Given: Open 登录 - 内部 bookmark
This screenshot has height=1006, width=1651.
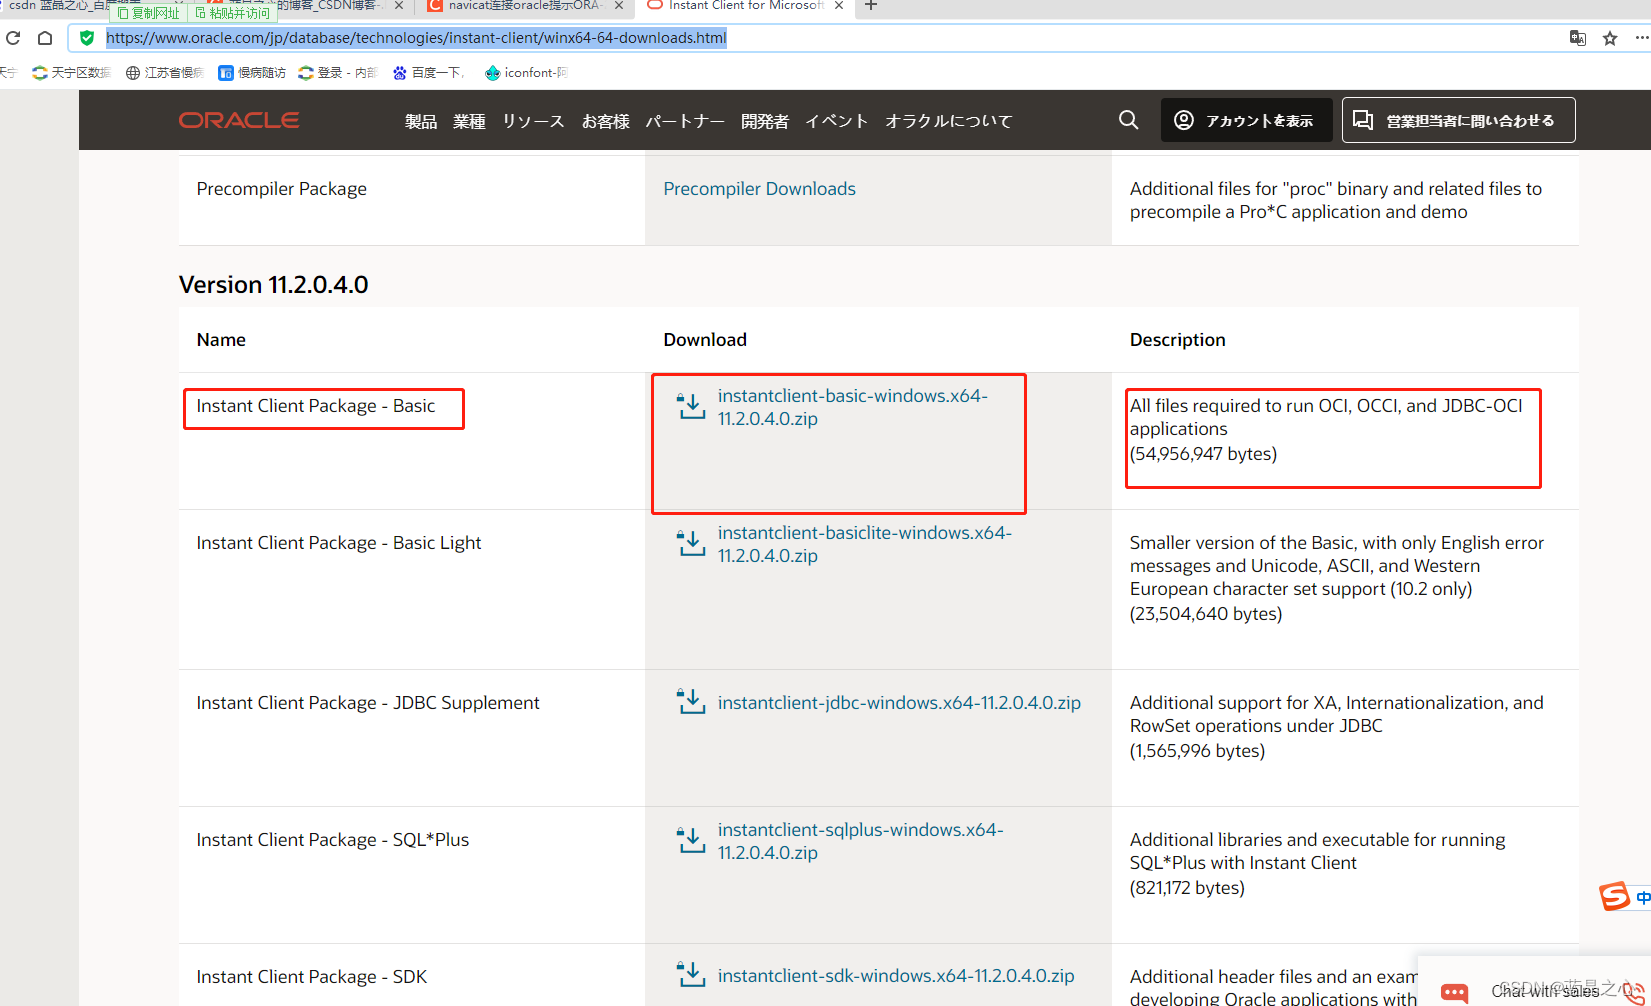Looking at the screenshot, I should pyautogui.click(x=338, y=73).
